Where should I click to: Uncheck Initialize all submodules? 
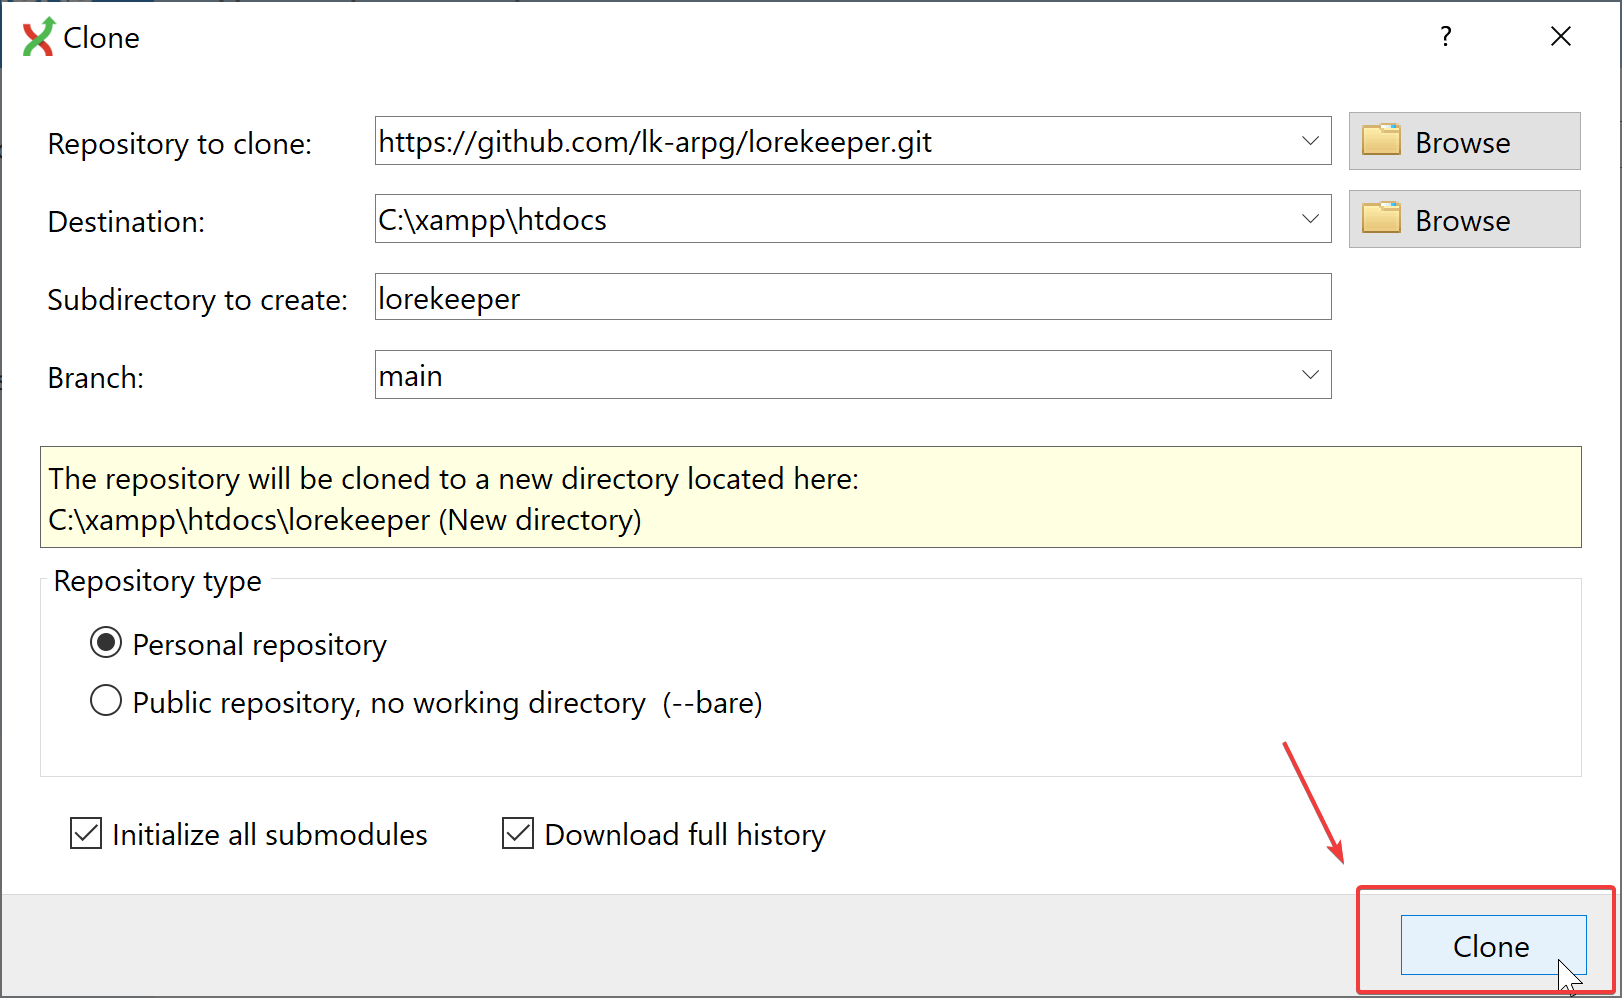pyautogui.click(x=86, y=833)
